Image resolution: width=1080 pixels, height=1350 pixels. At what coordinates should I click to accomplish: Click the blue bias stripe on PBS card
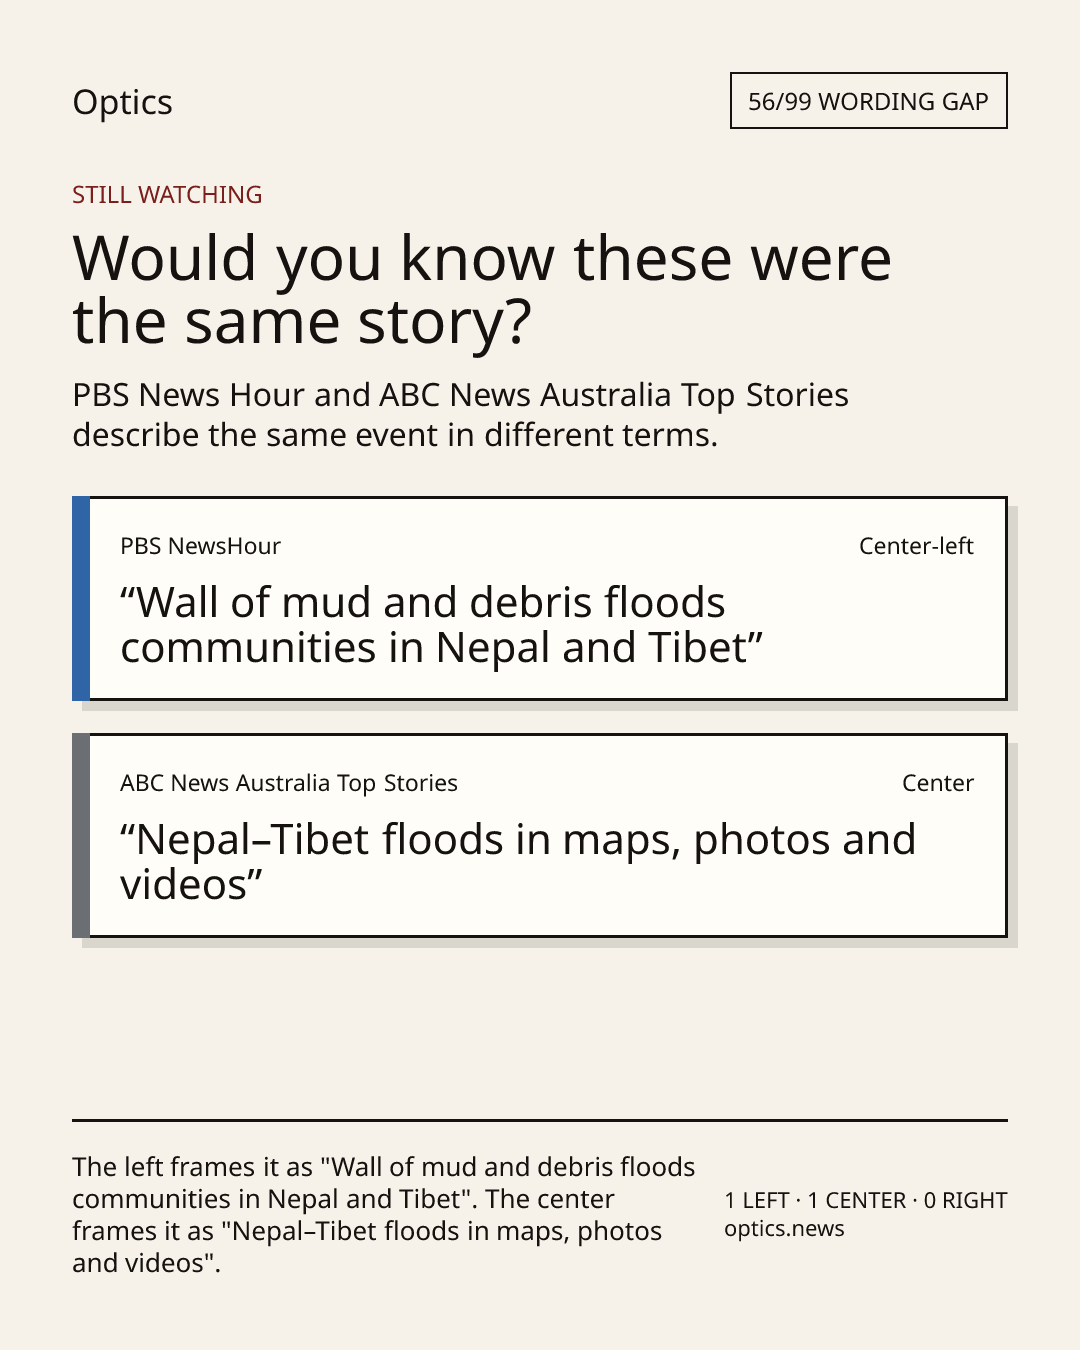pos(81,598)
